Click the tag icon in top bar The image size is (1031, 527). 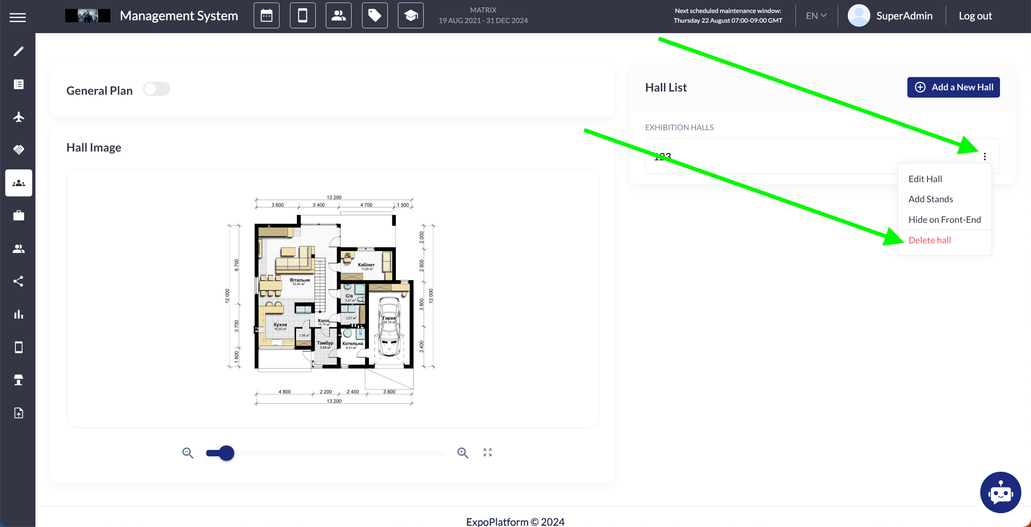click(x=375, y=16)
